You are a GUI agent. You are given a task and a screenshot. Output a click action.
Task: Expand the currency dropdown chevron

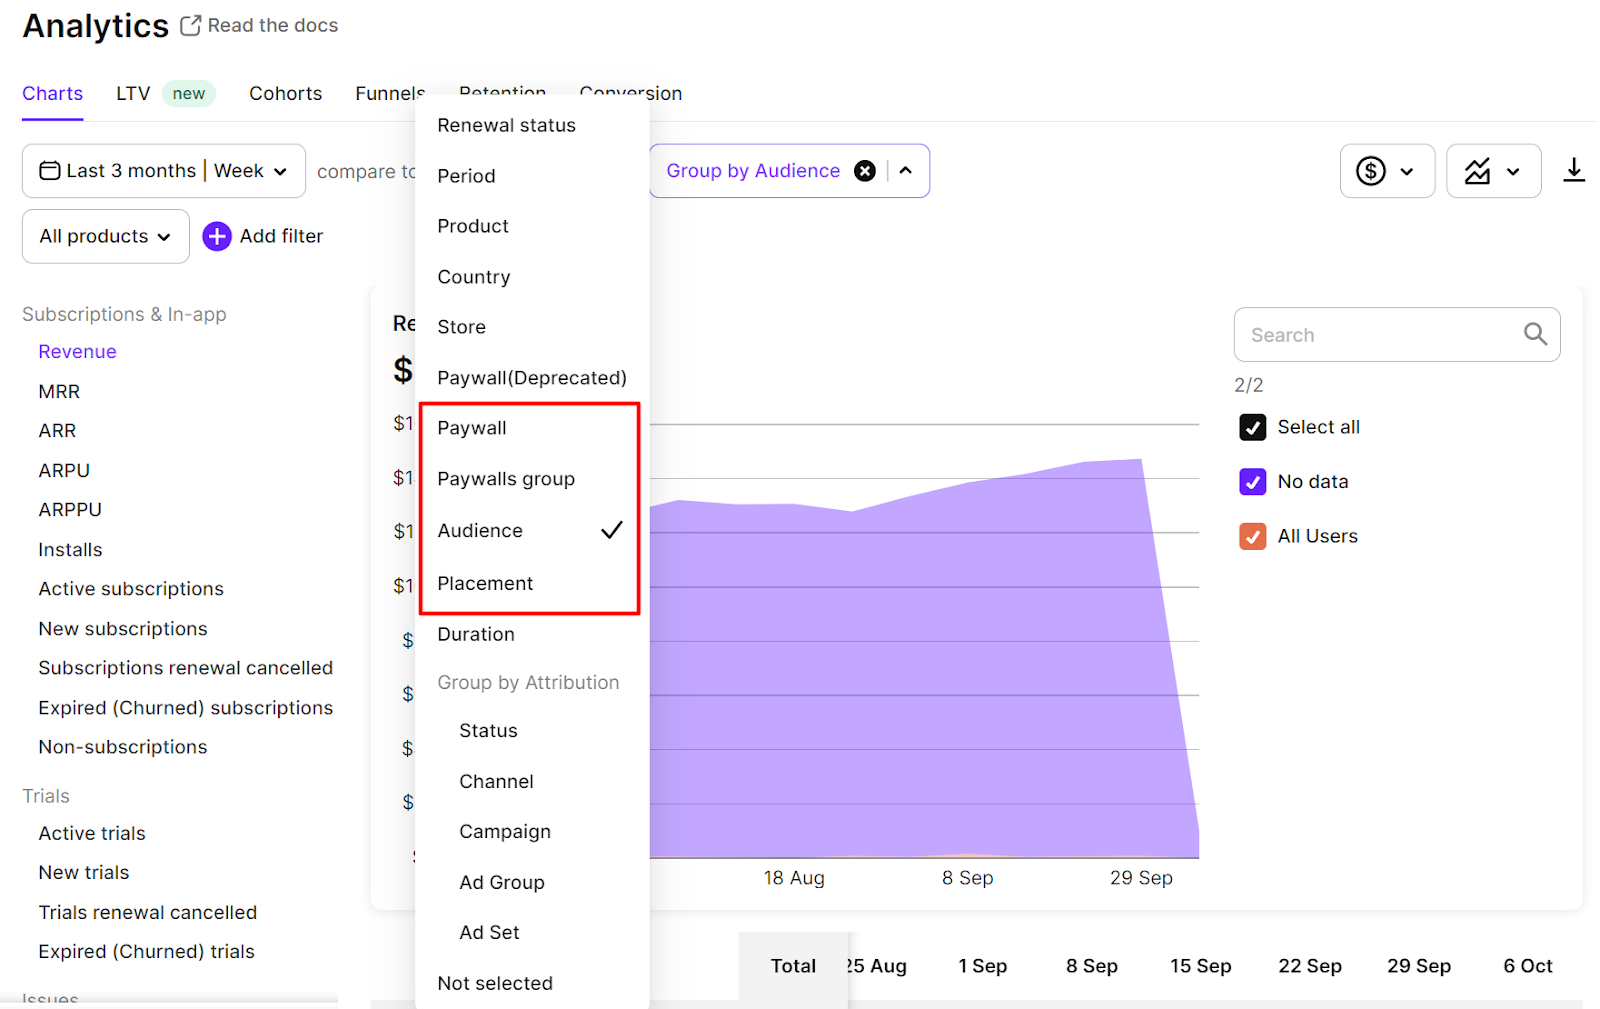click(1407, 171)
